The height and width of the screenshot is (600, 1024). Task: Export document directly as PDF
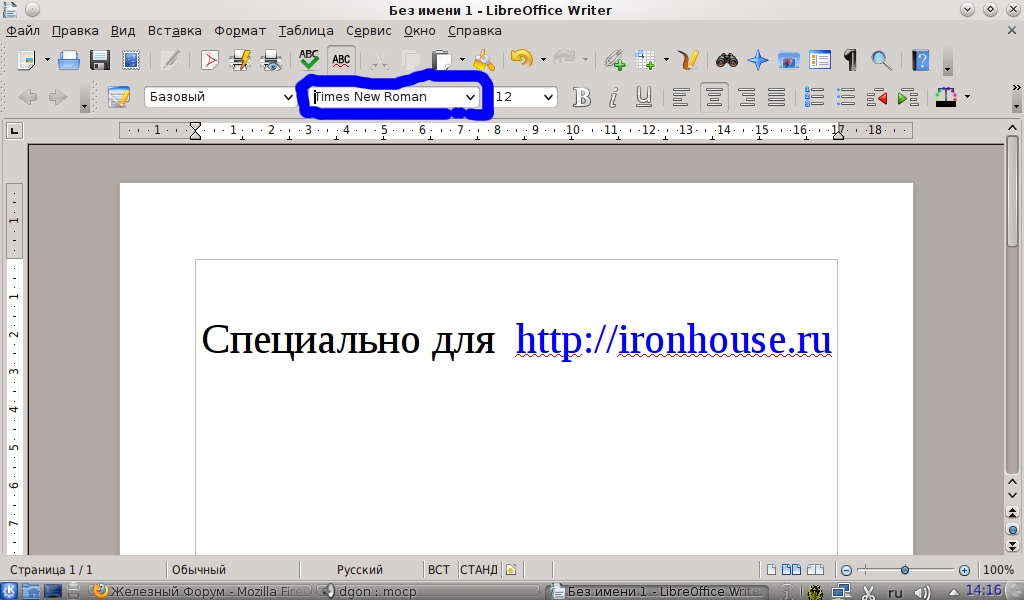[x=210, y=60]
